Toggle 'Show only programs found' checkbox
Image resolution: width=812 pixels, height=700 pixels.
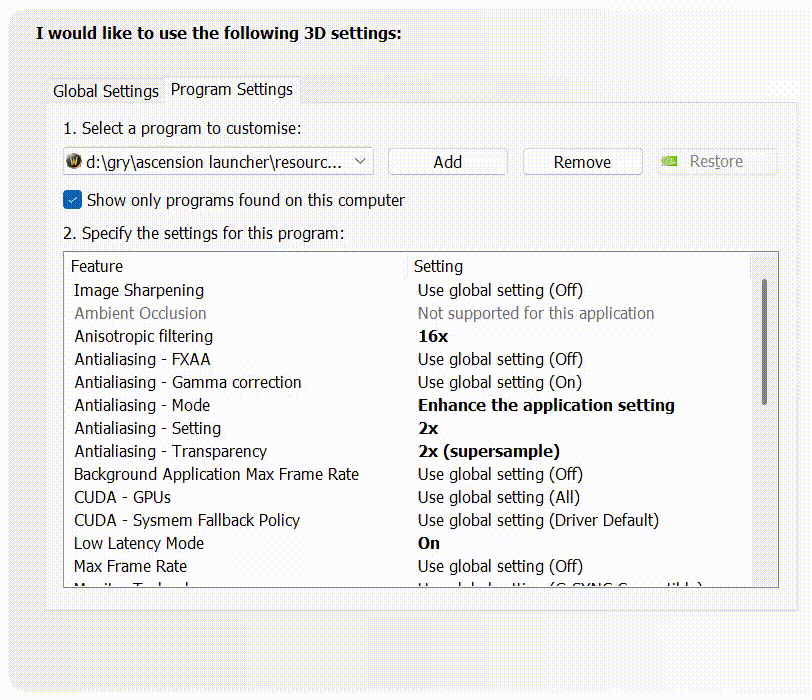click(x=72, y=200)
